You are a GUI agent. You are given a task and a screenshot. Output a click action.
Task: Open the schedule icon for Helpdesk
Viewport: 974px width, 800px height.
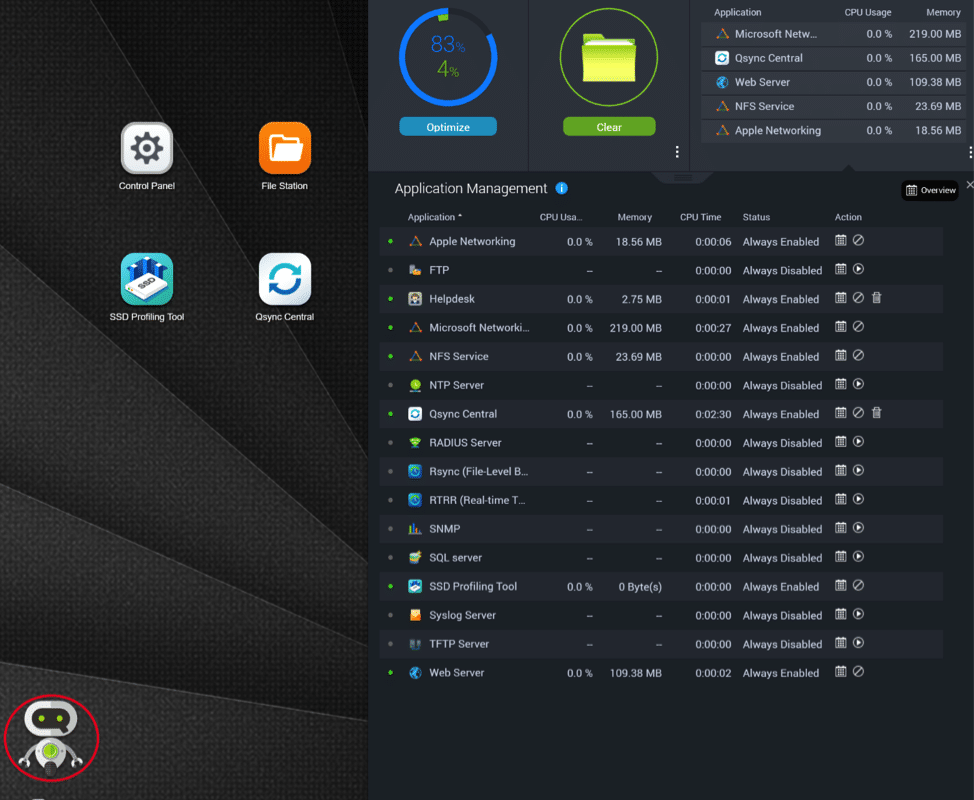tap(840, 298)
